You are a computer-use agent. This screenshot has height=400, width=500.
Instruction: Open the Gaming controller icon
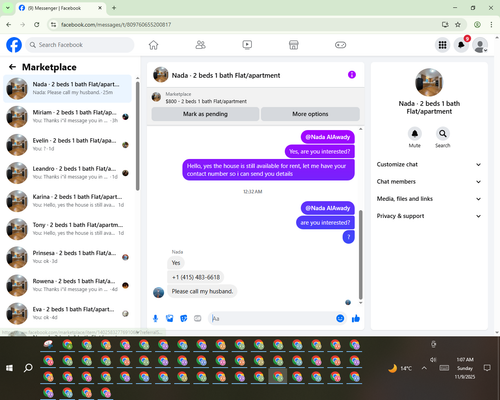(340, 45)
